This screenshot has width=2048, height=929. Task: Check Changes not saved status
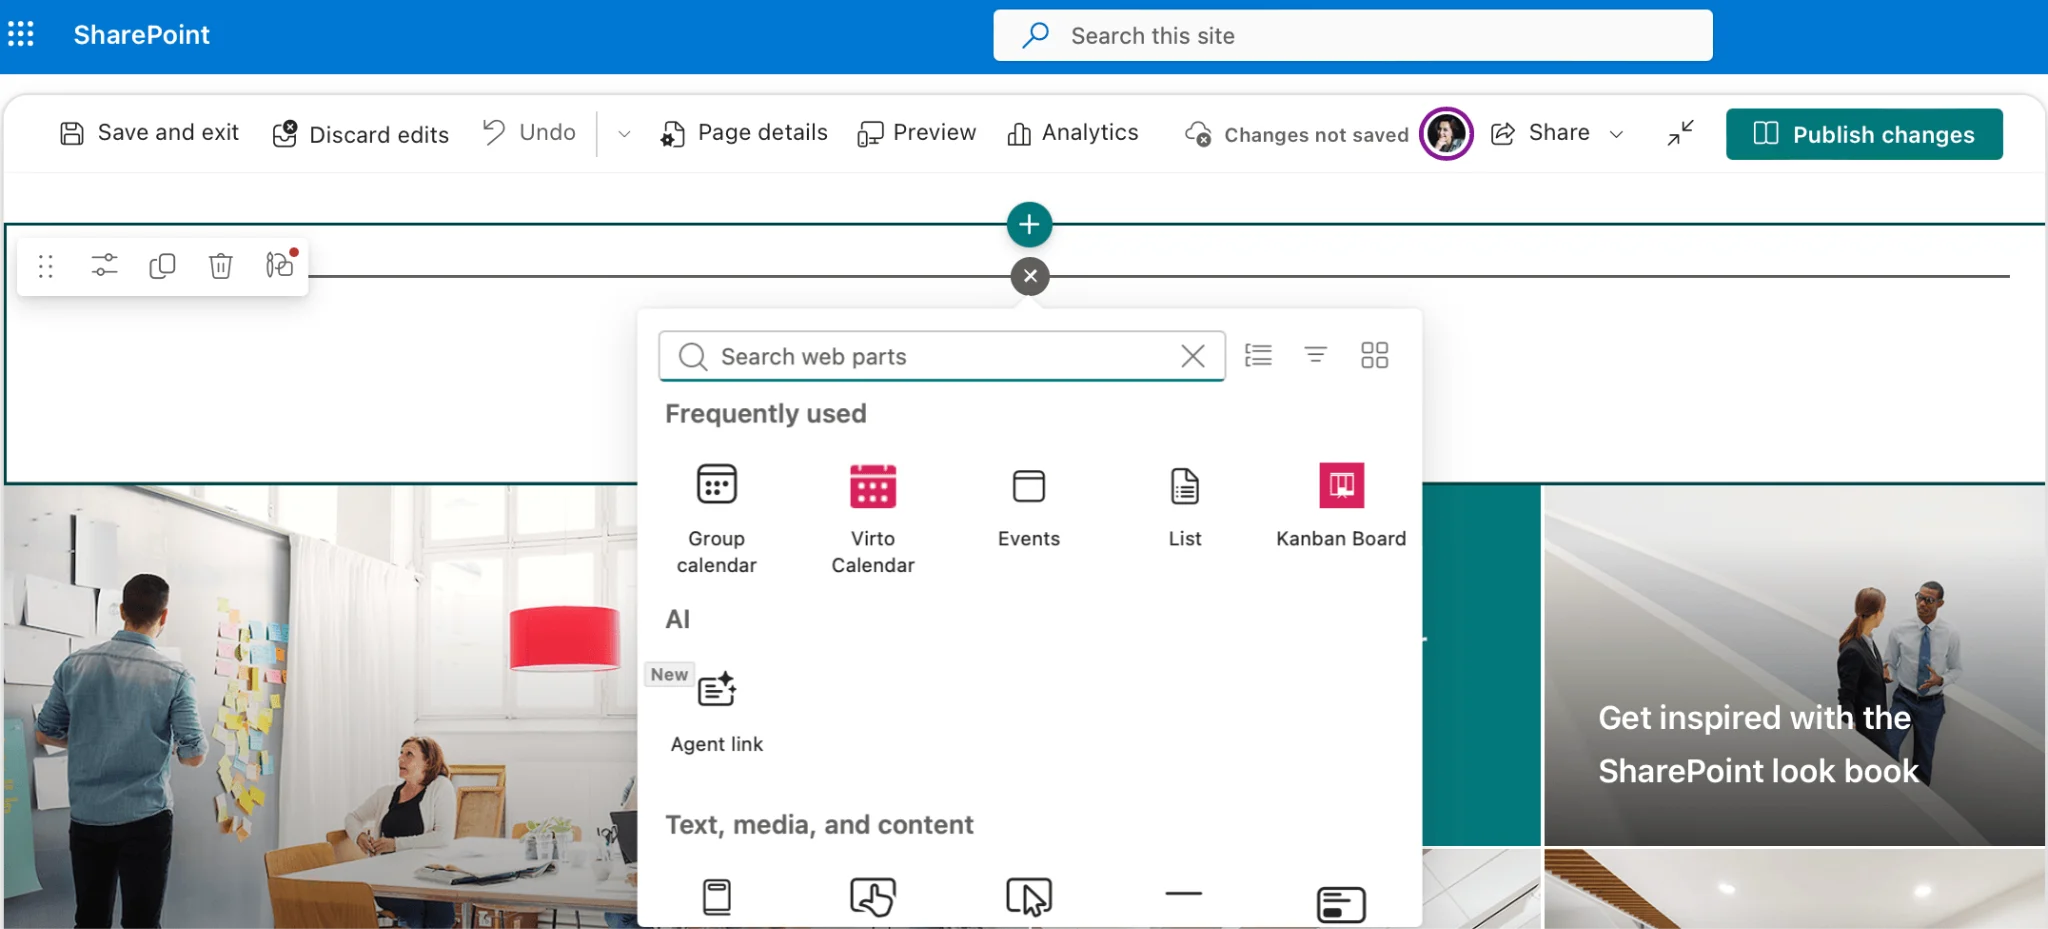(x=1297, y=134)
